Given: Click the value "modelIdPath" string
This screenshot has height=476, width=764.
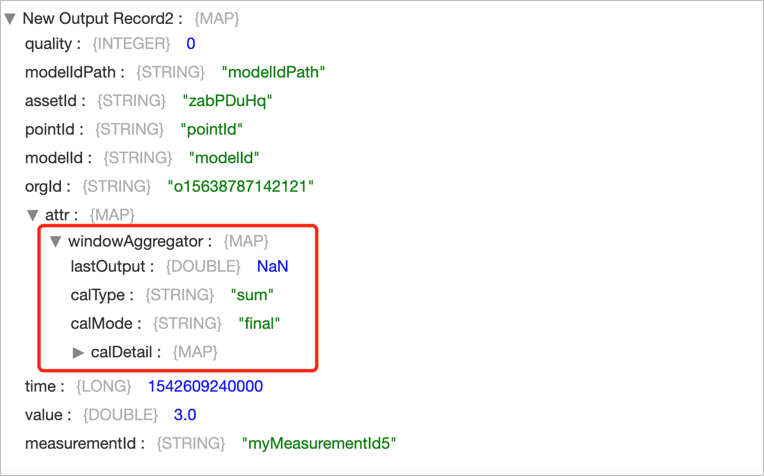Looking at the screenshot, I should pos(273,72).
